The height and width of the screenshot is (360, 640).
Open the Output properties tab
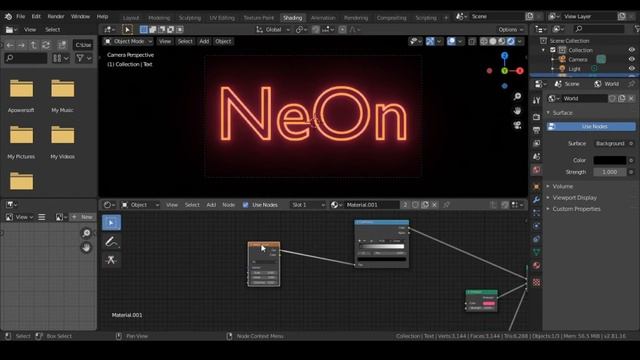point(536,130)
